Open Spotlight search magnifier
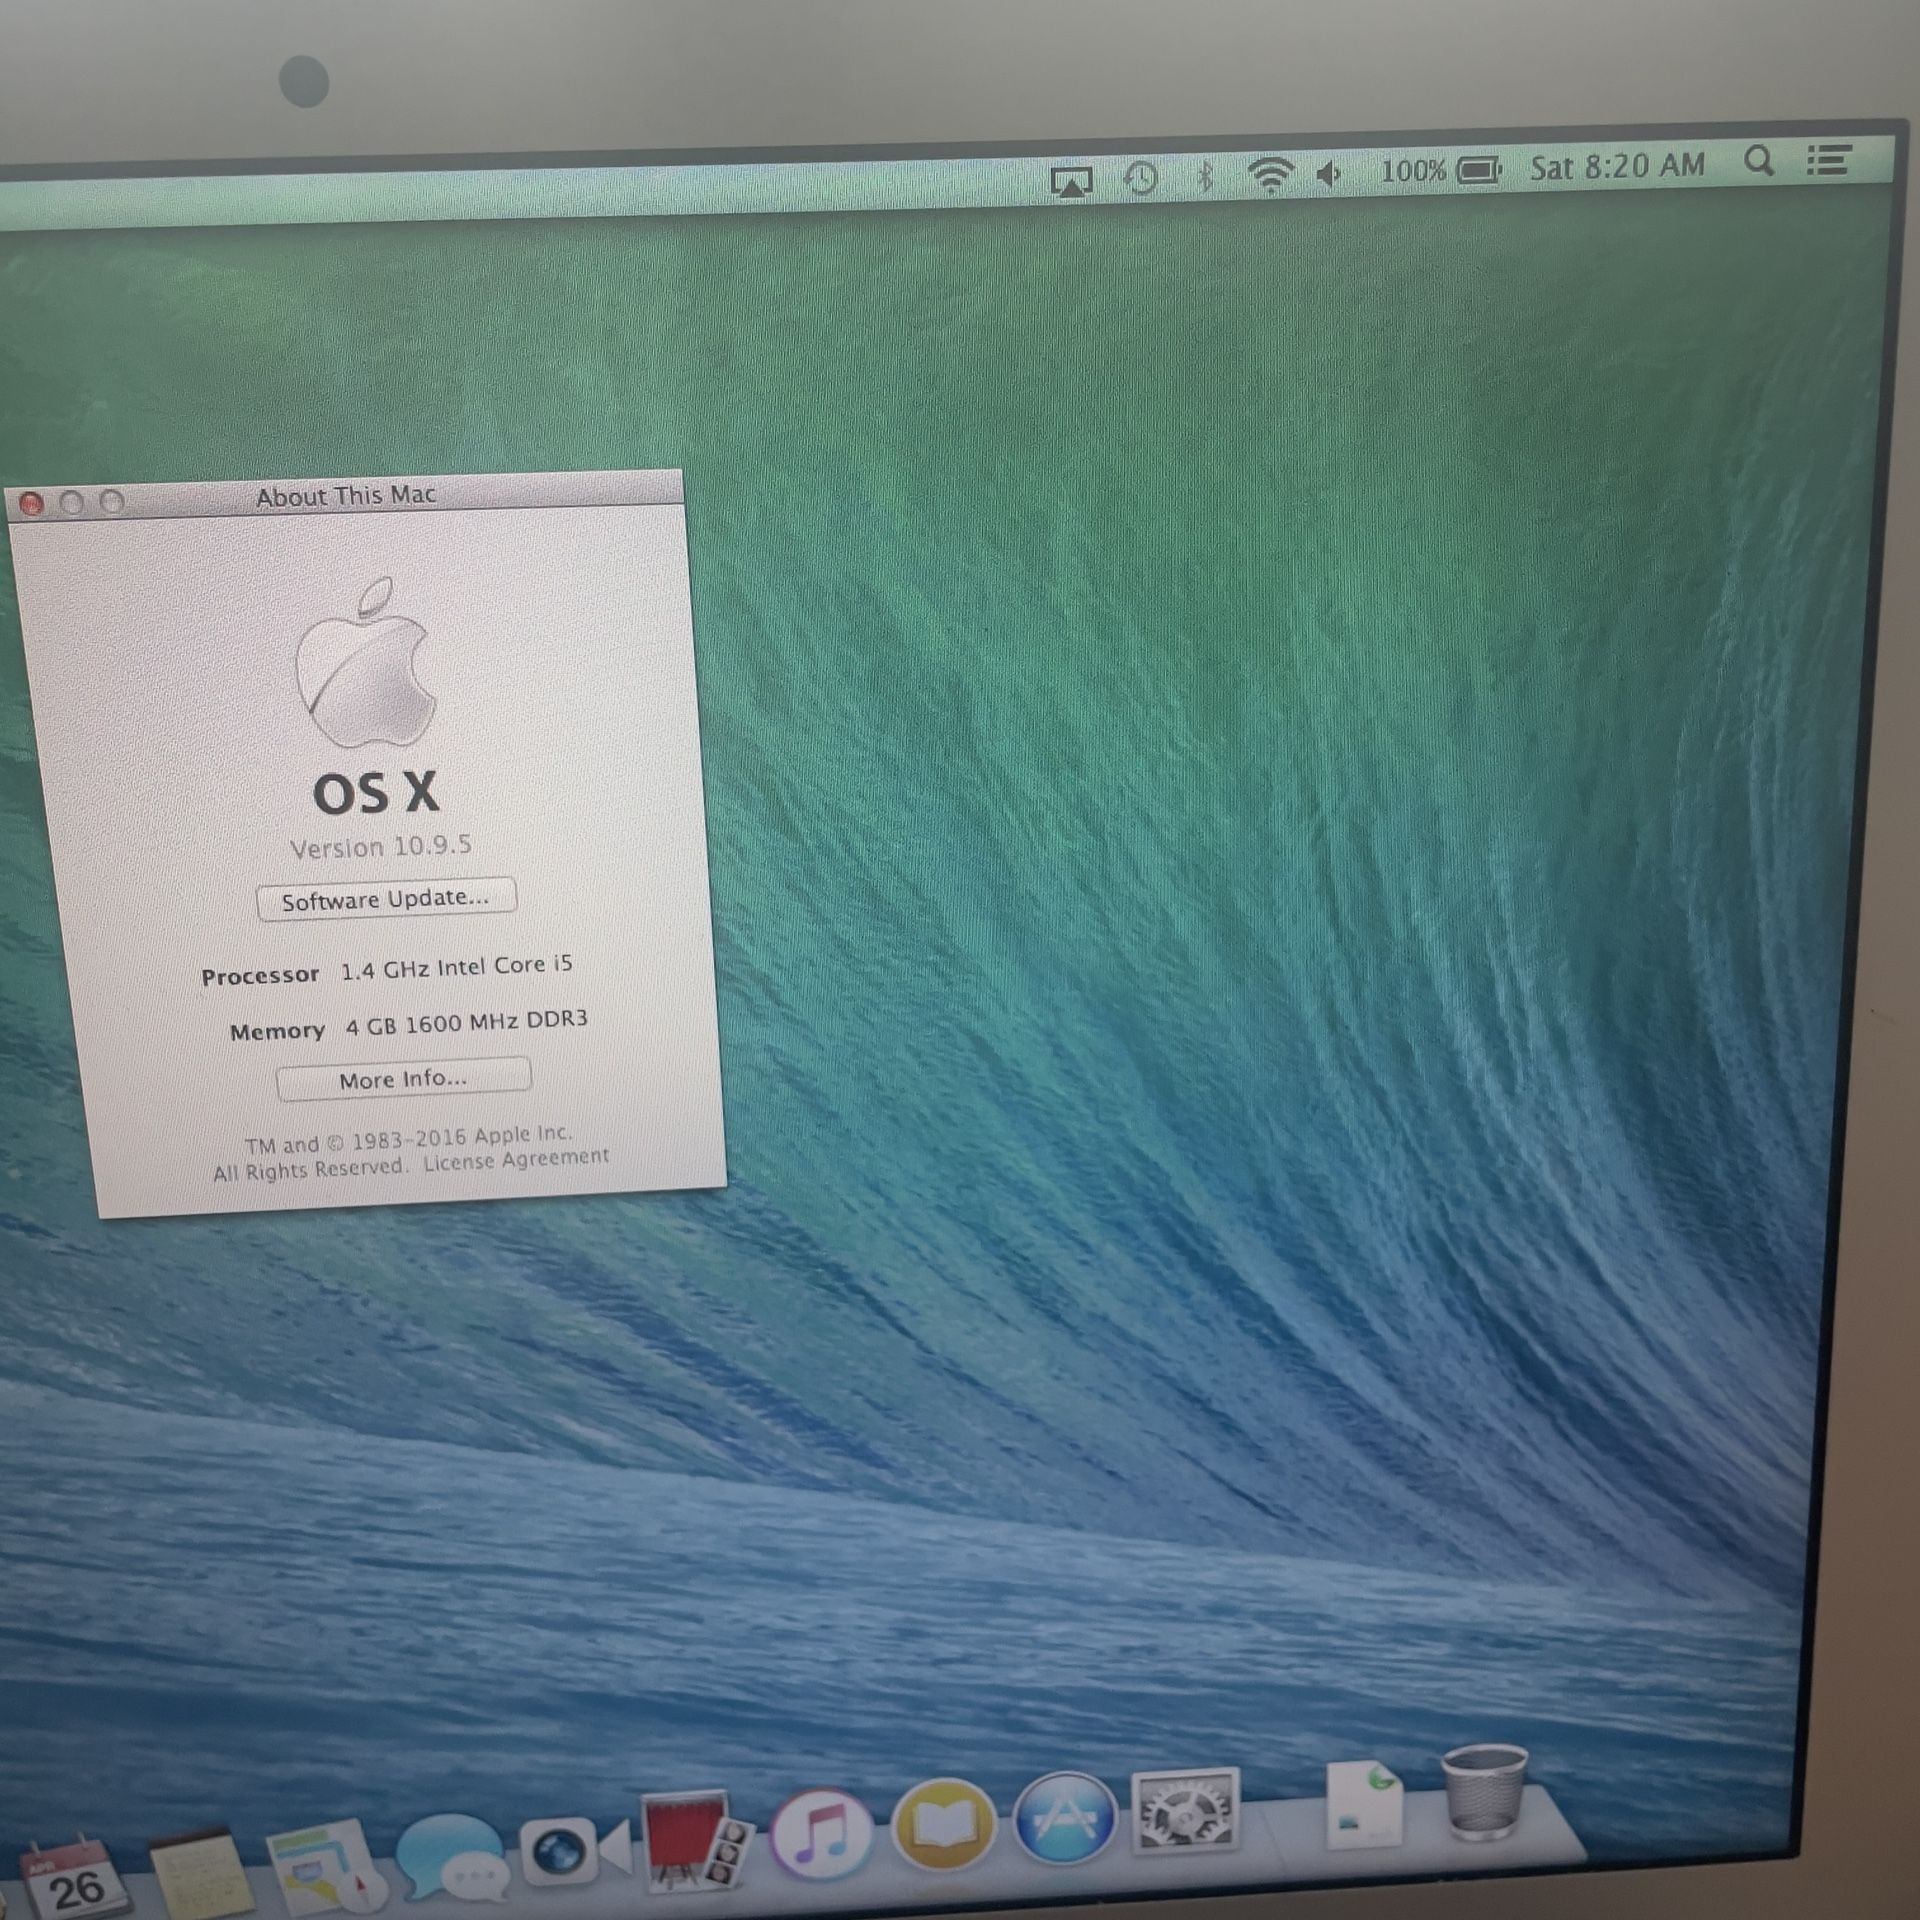The width and height of the screenshot is (1920, 1920). 1758,161
